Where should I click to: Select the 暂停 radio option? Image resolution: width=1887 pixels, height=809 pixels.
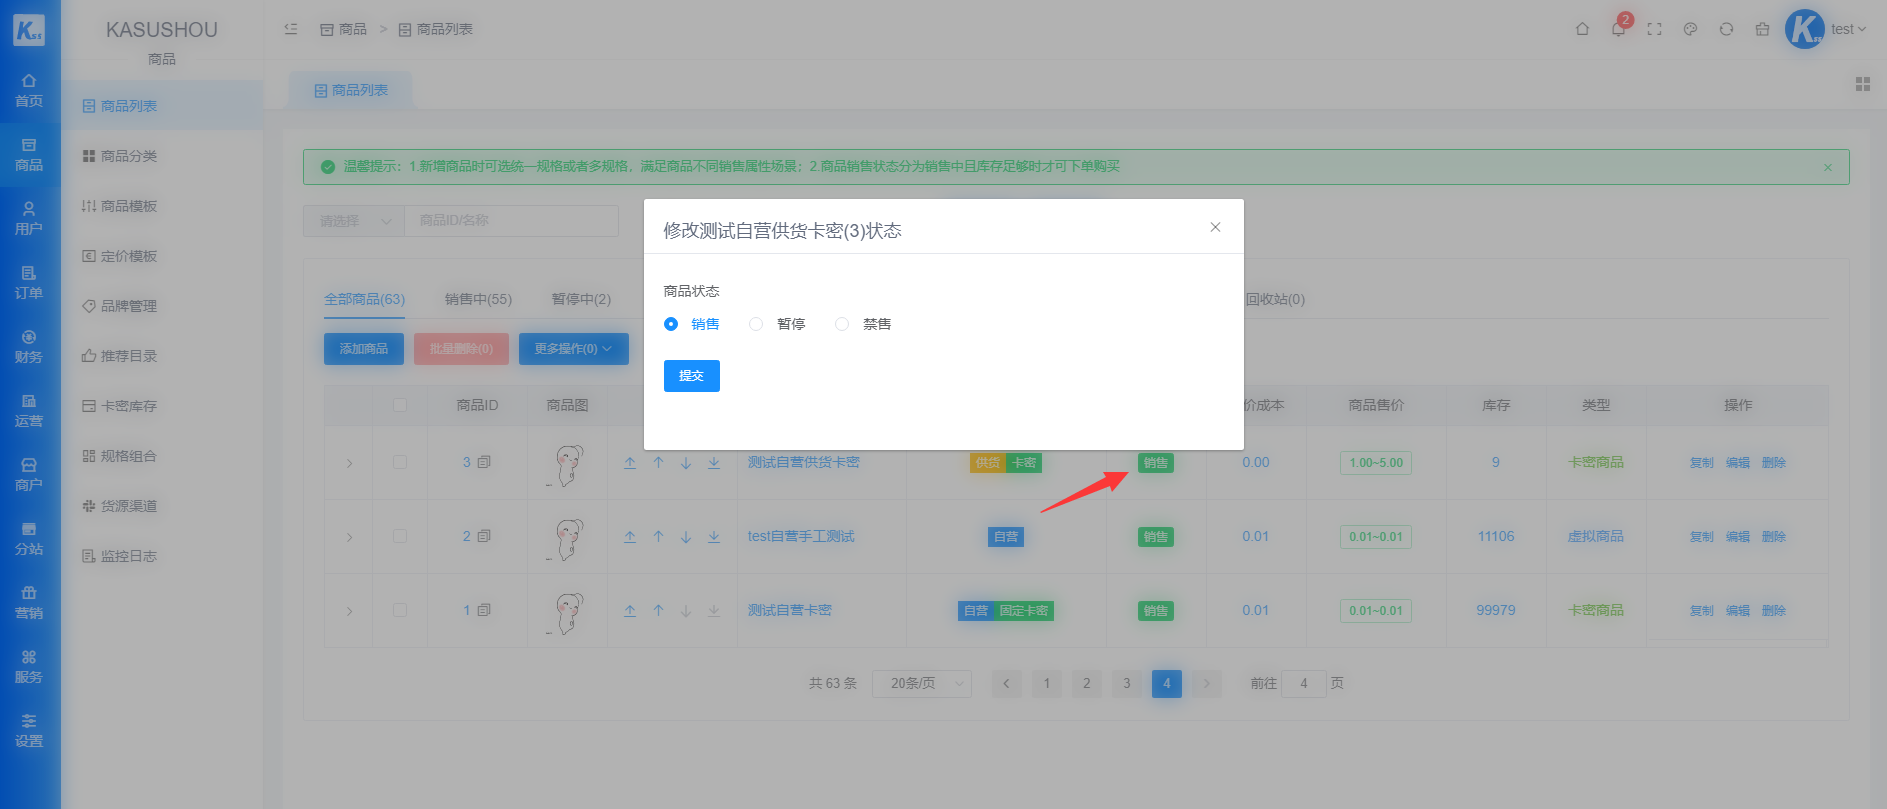(x=777, y=324)
